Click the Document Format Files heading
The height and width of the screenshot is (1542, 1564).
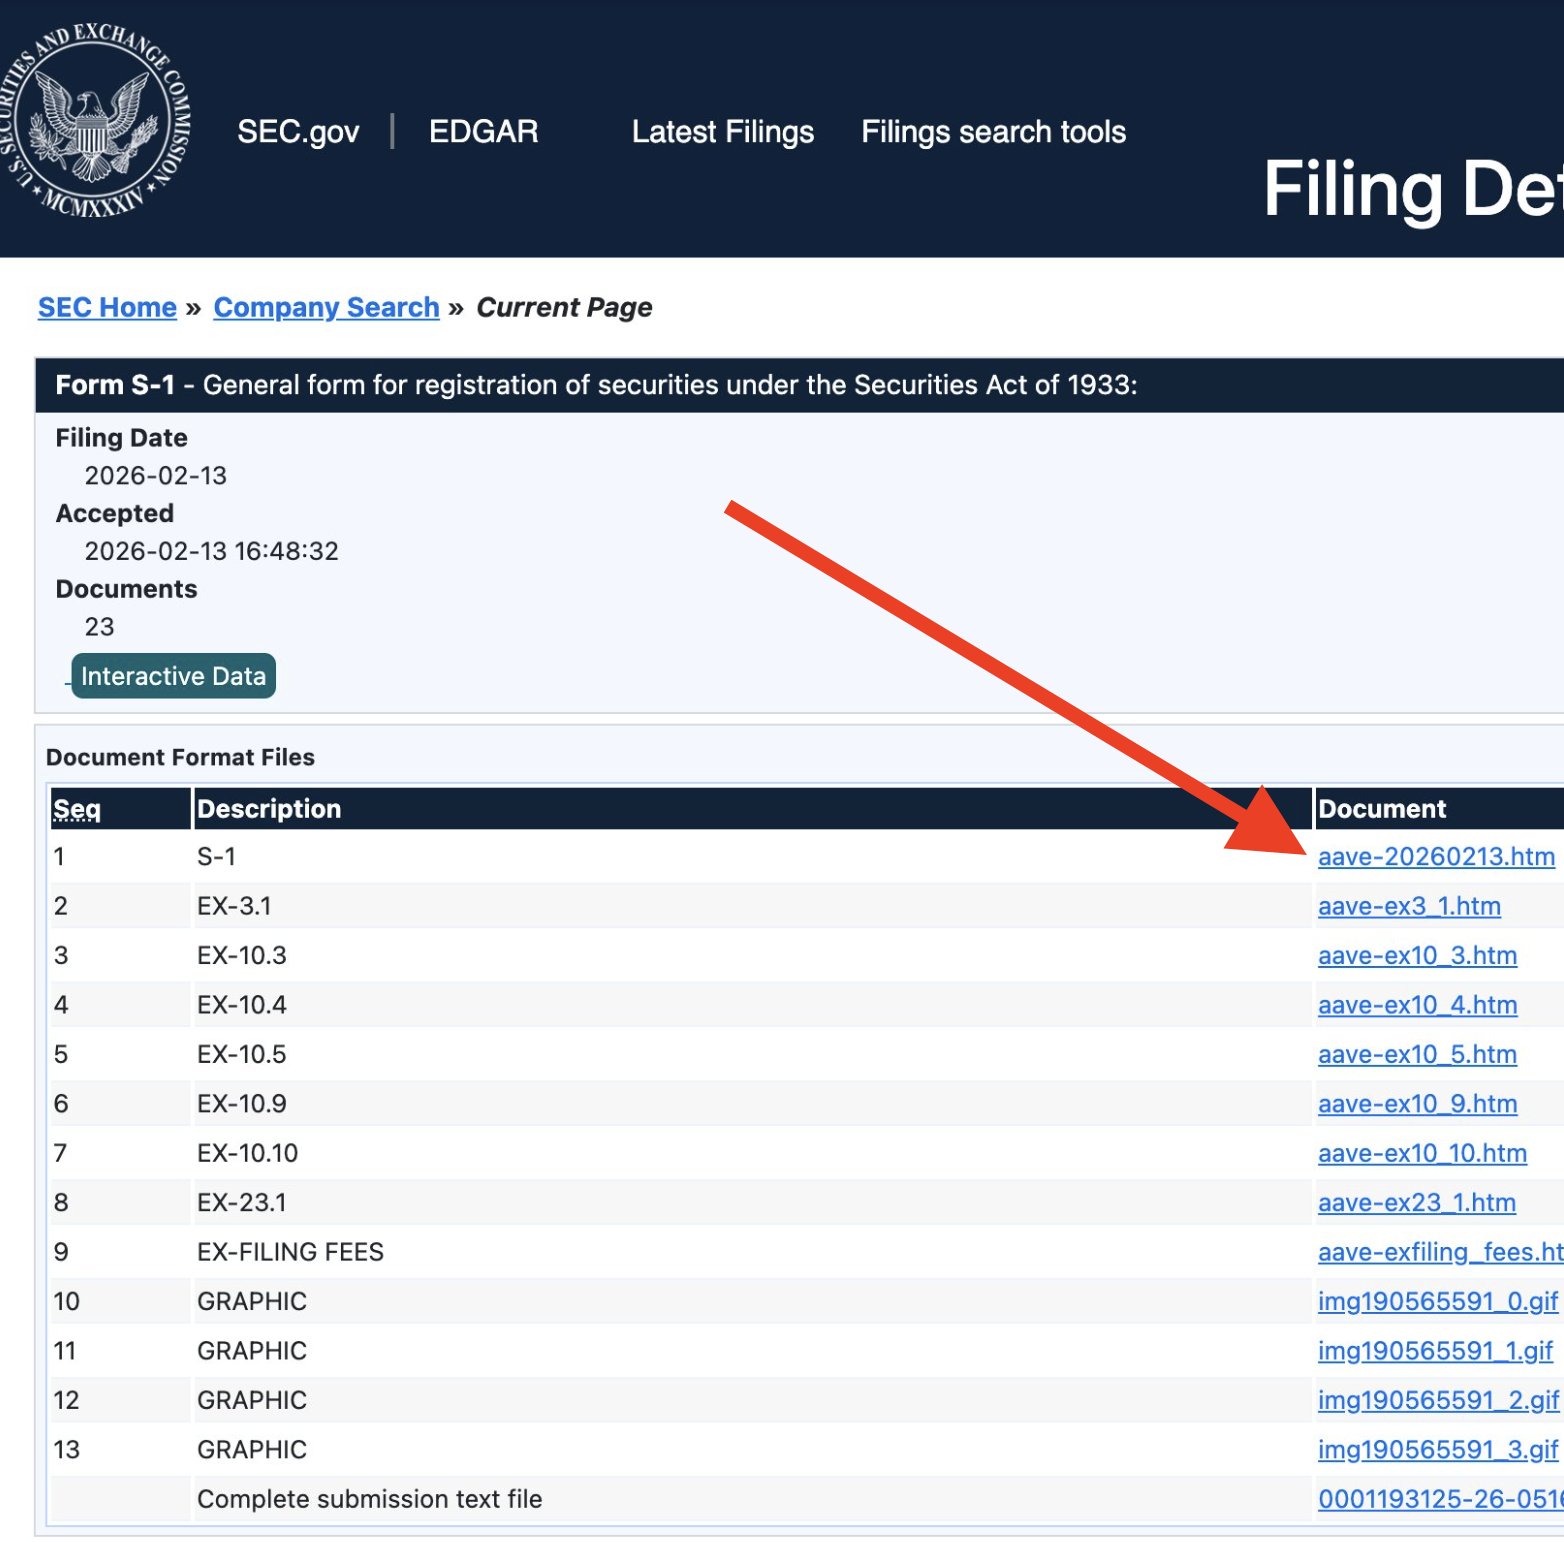[x=180, y=757]
